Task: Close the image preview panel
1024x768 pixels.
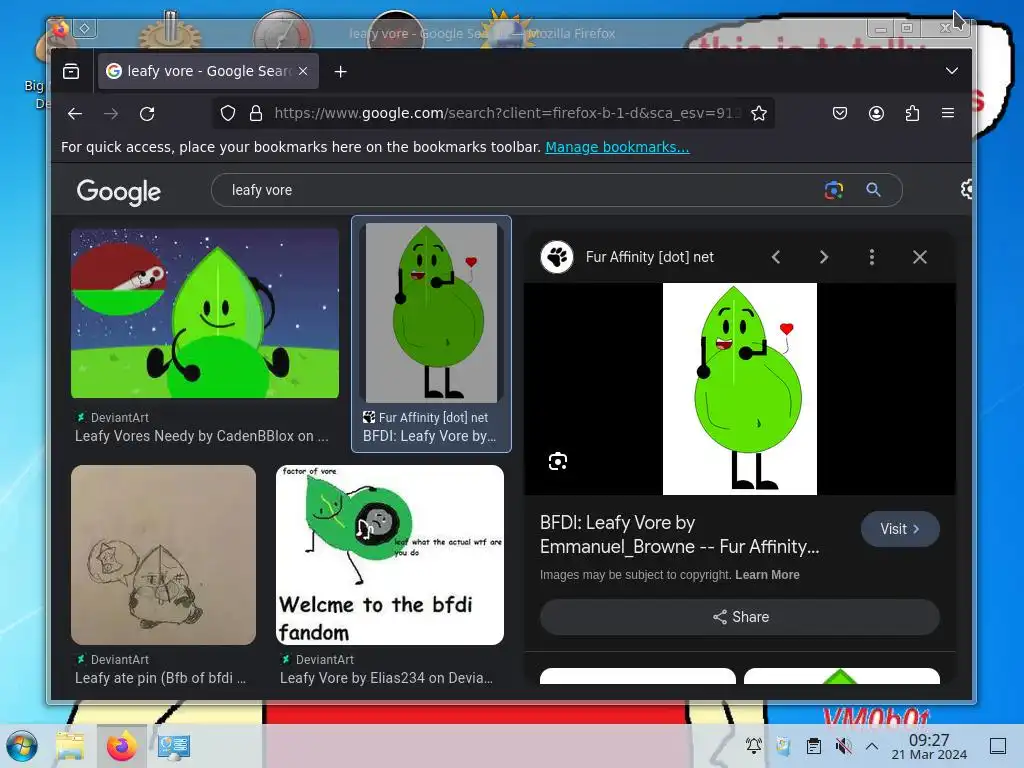Action: click(x=920, y=257)
